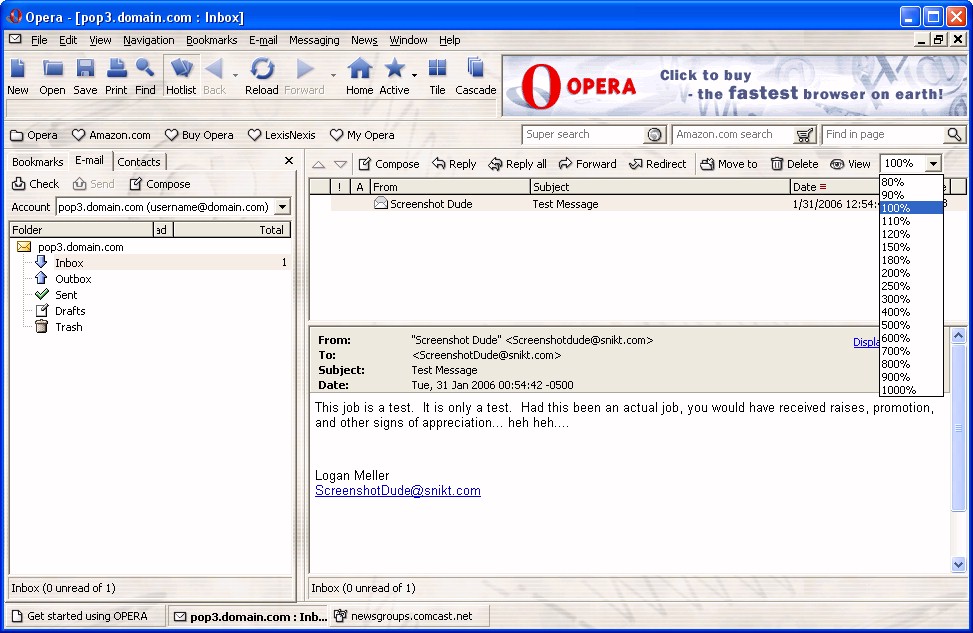Open the Buy Opera bookmark
Screen dimensions: 973x633
[x=199, y=135]
